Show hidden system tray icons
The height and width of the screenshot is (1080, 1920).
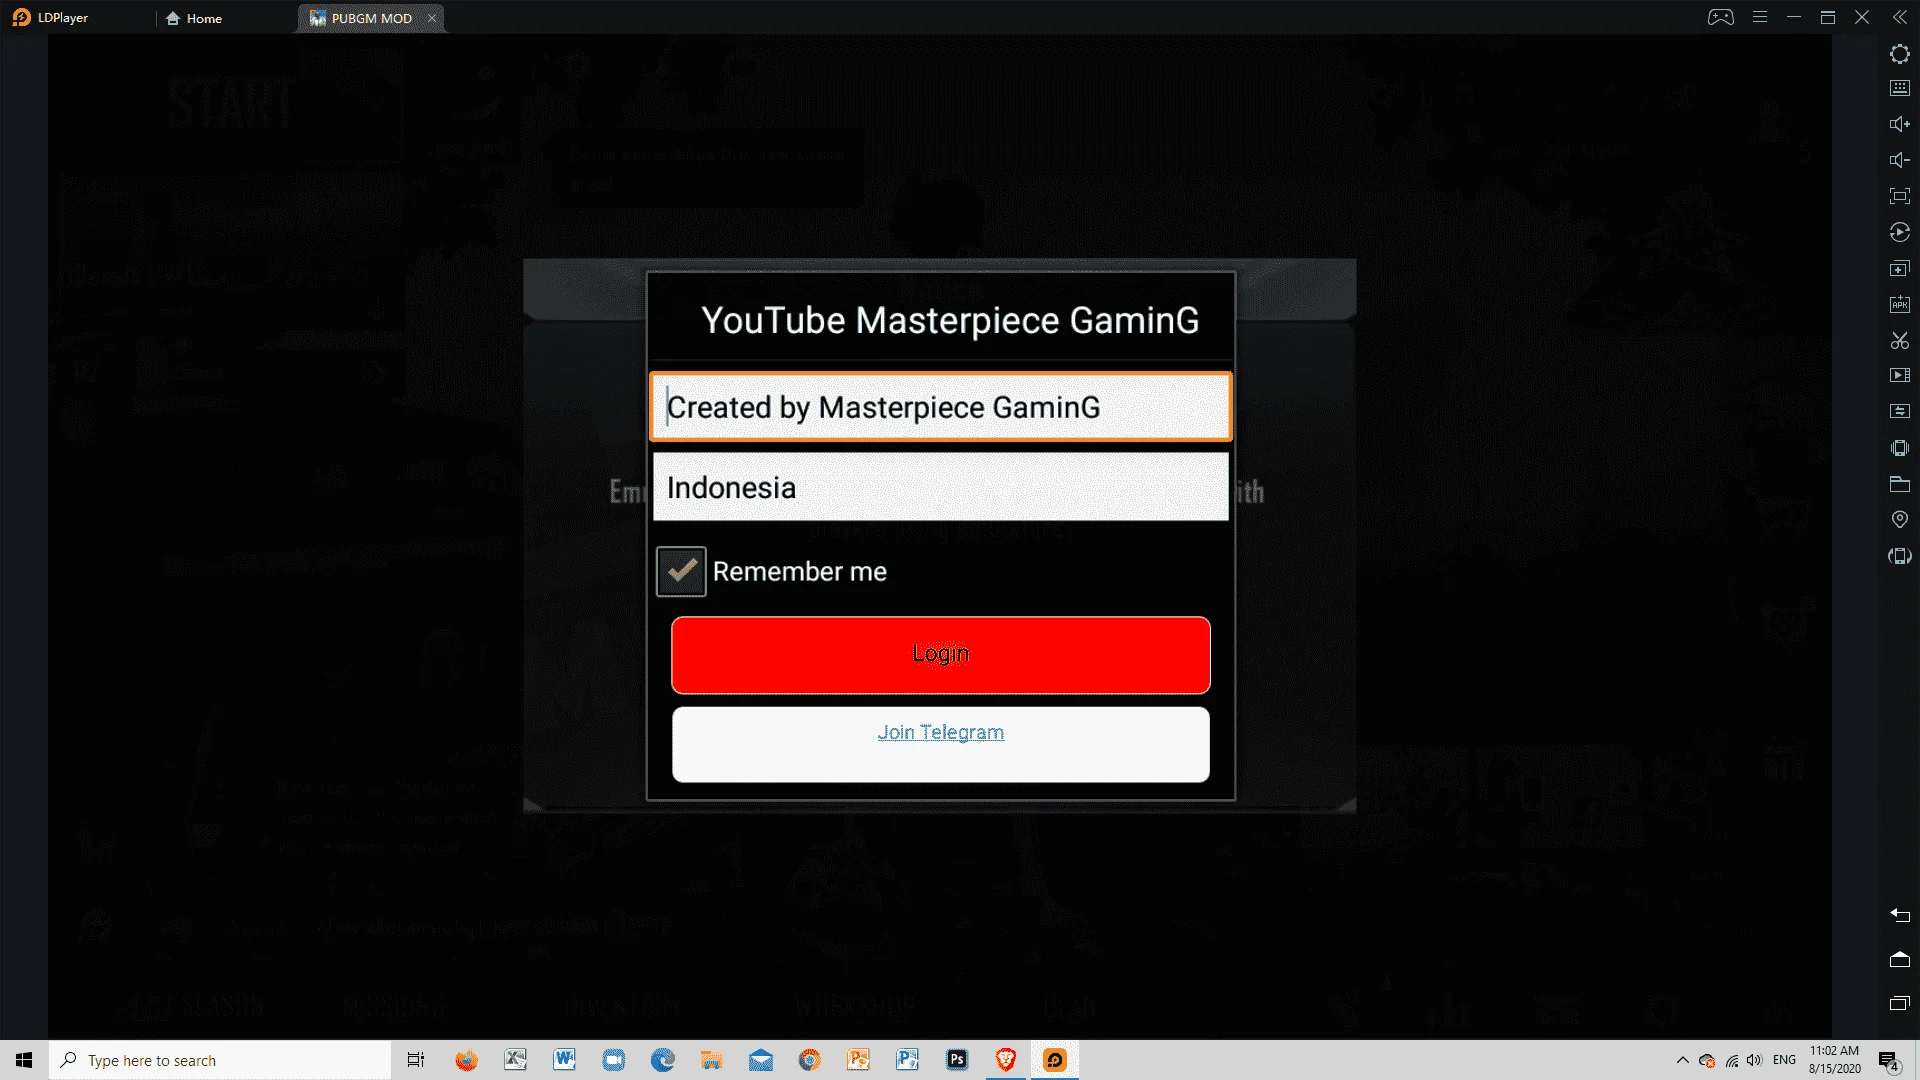click(x=1682, y=1060)
